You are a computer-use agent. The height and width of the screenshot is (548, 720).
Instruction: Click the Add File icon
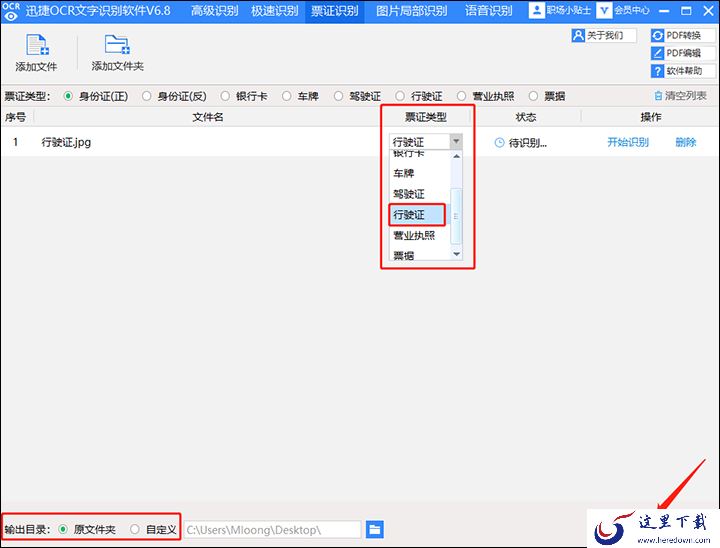[37, 45]
